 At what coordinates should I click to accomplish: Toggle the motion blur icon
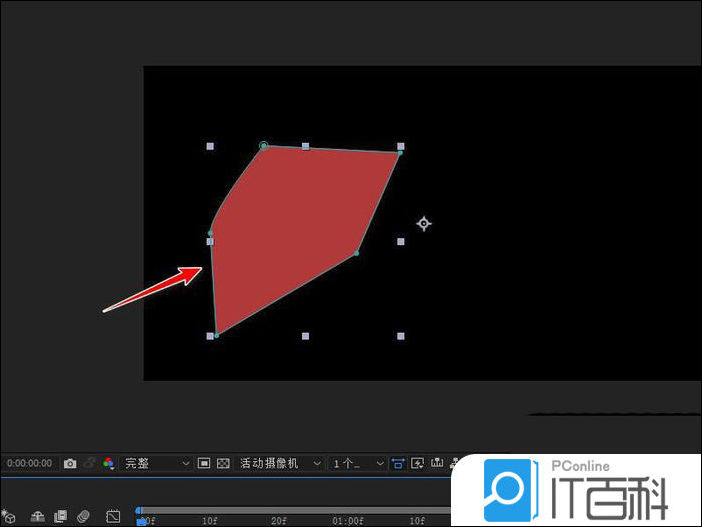[x=83, y=516]
